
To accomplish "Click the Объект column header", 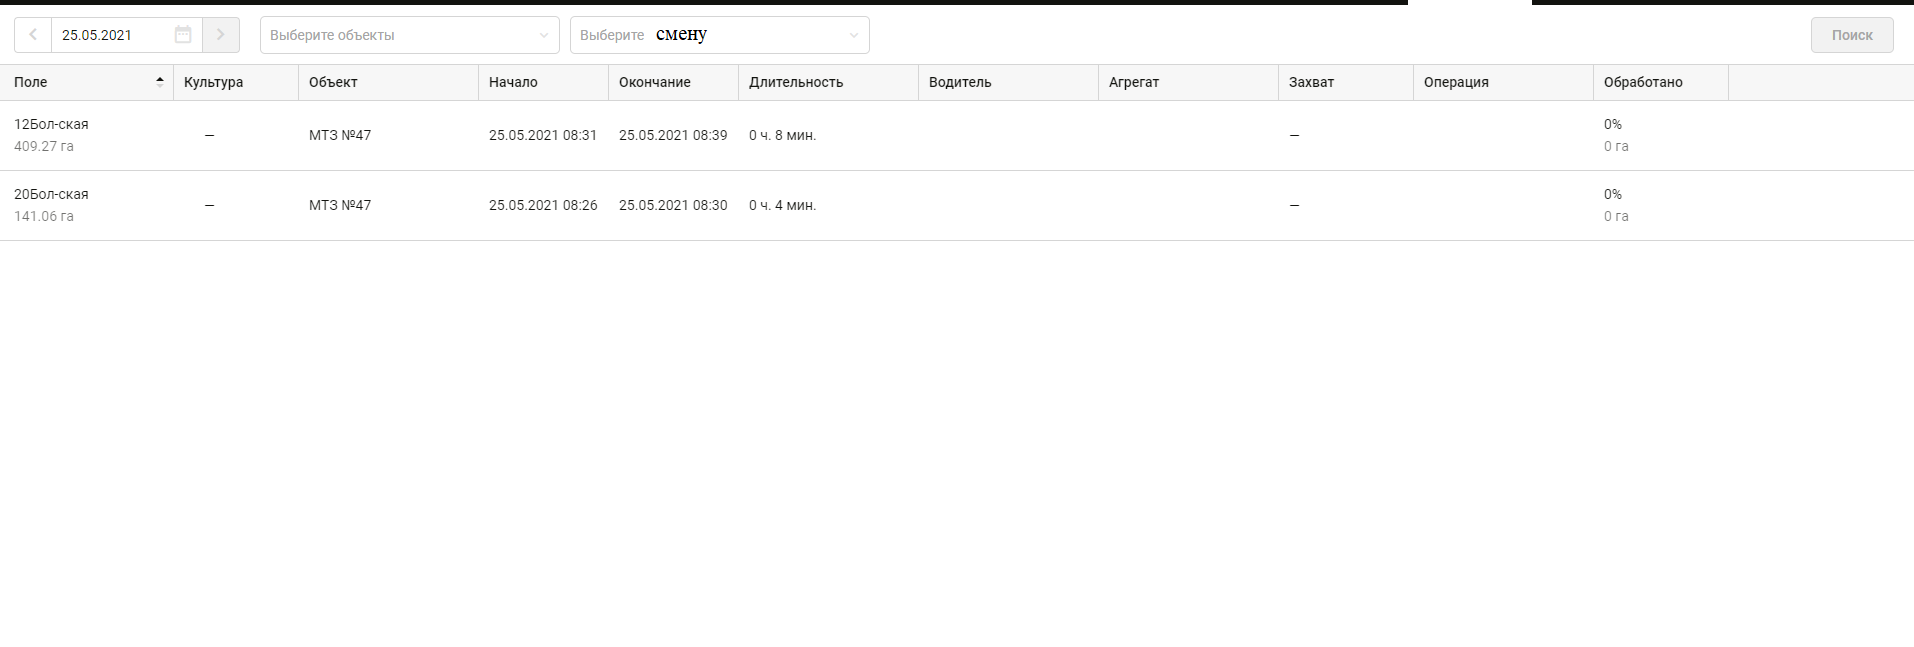I will pos(333,82).
